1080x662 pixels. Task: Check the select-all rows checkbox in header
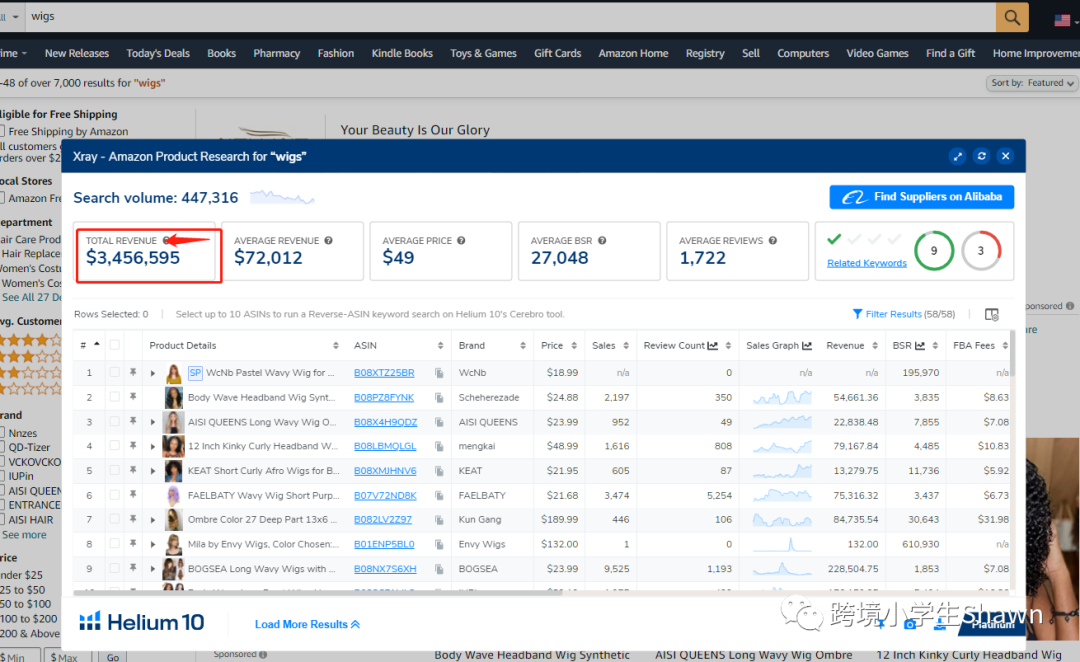point(114,346)
